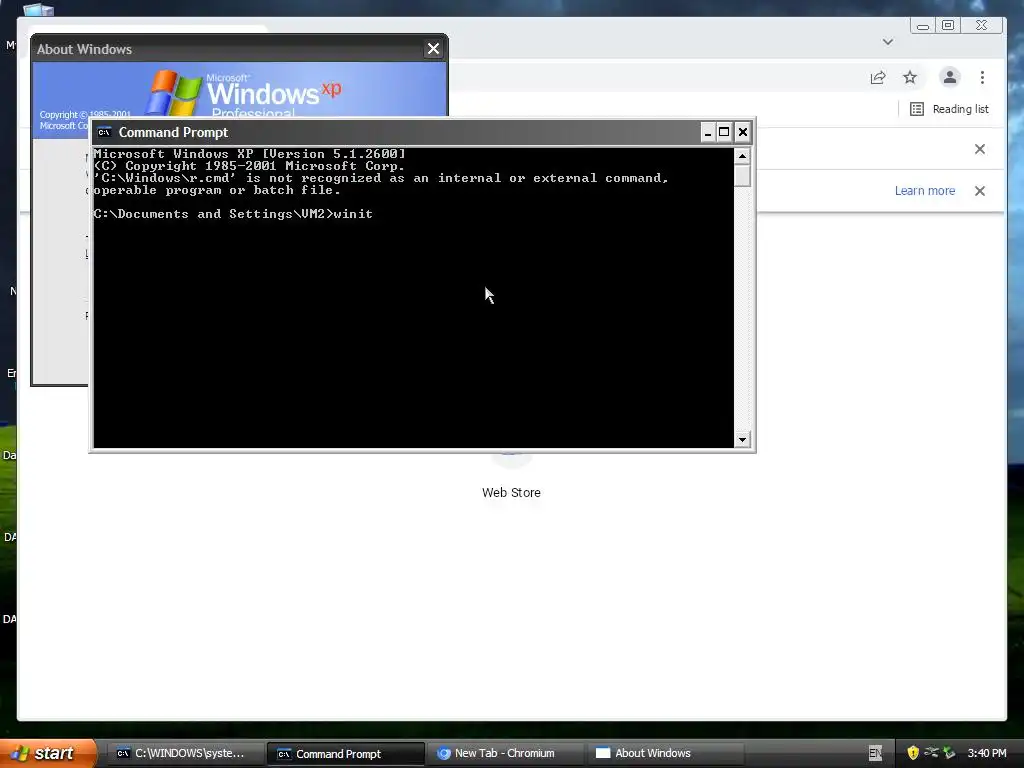Viewport: 1024px width, 768px height.
Task: Bookmark this tab with the star icon
Action: pyautogui.click(x=910, y=78)
